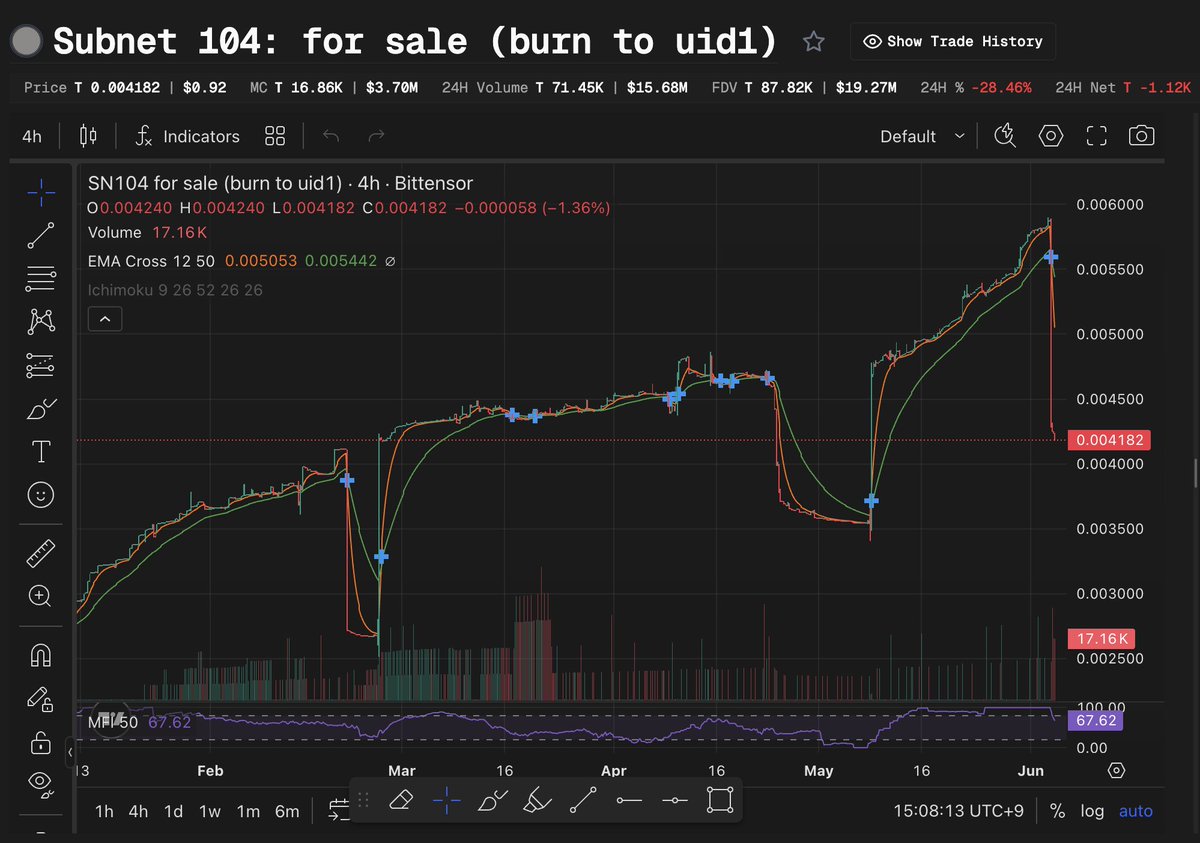Select highlighter in floating drawing toolbar
This screenshot has height=843, width=1200.
pyautogui.click(x=538, y=800)
